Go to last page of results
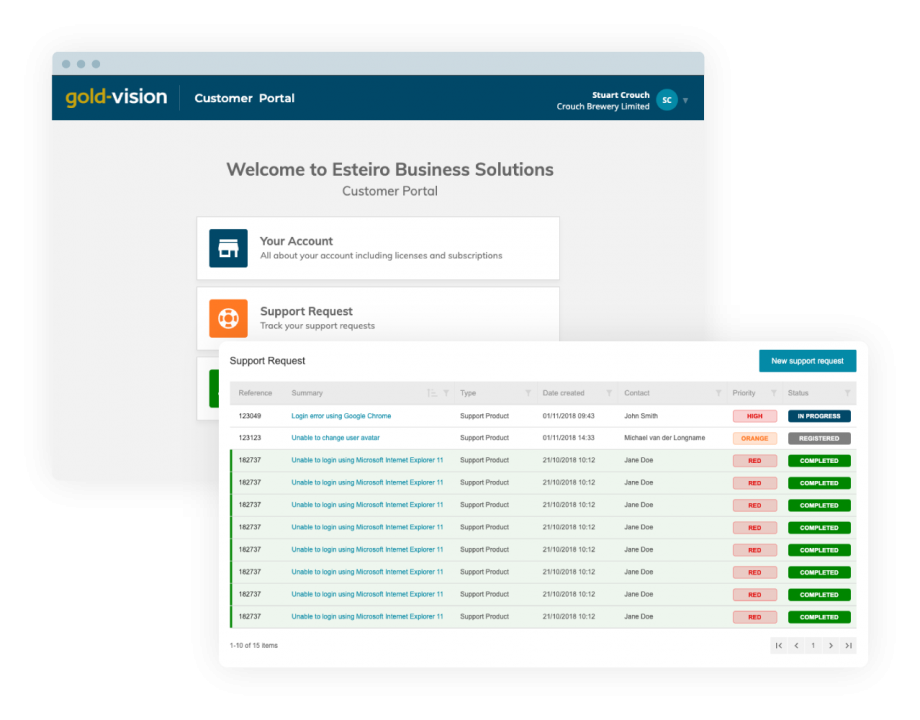The width and height of the screenshot is (920, 720). [x=848, y=645]
